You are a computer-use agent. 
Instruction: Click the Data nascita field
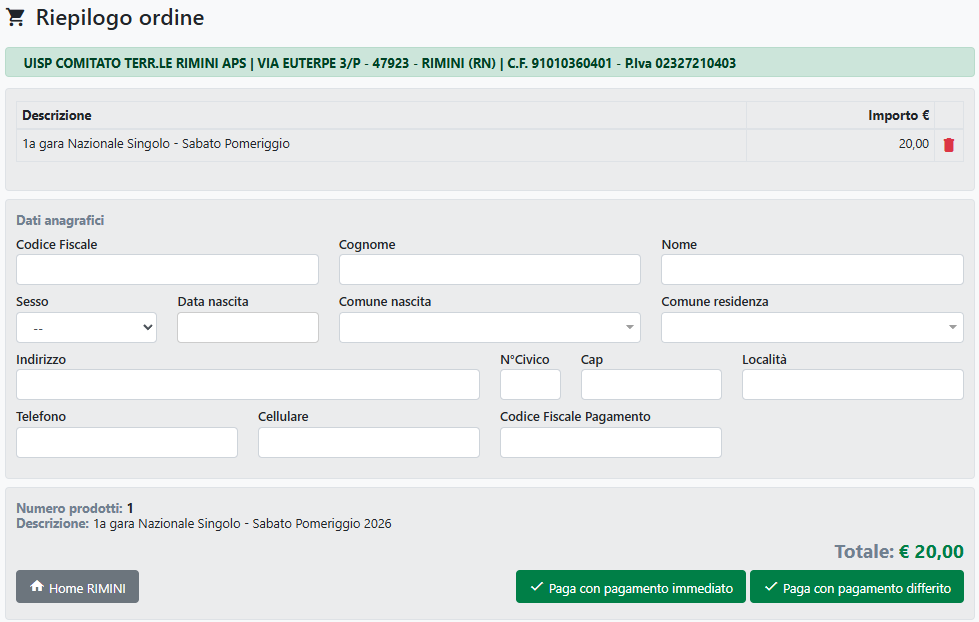(247, 328)
